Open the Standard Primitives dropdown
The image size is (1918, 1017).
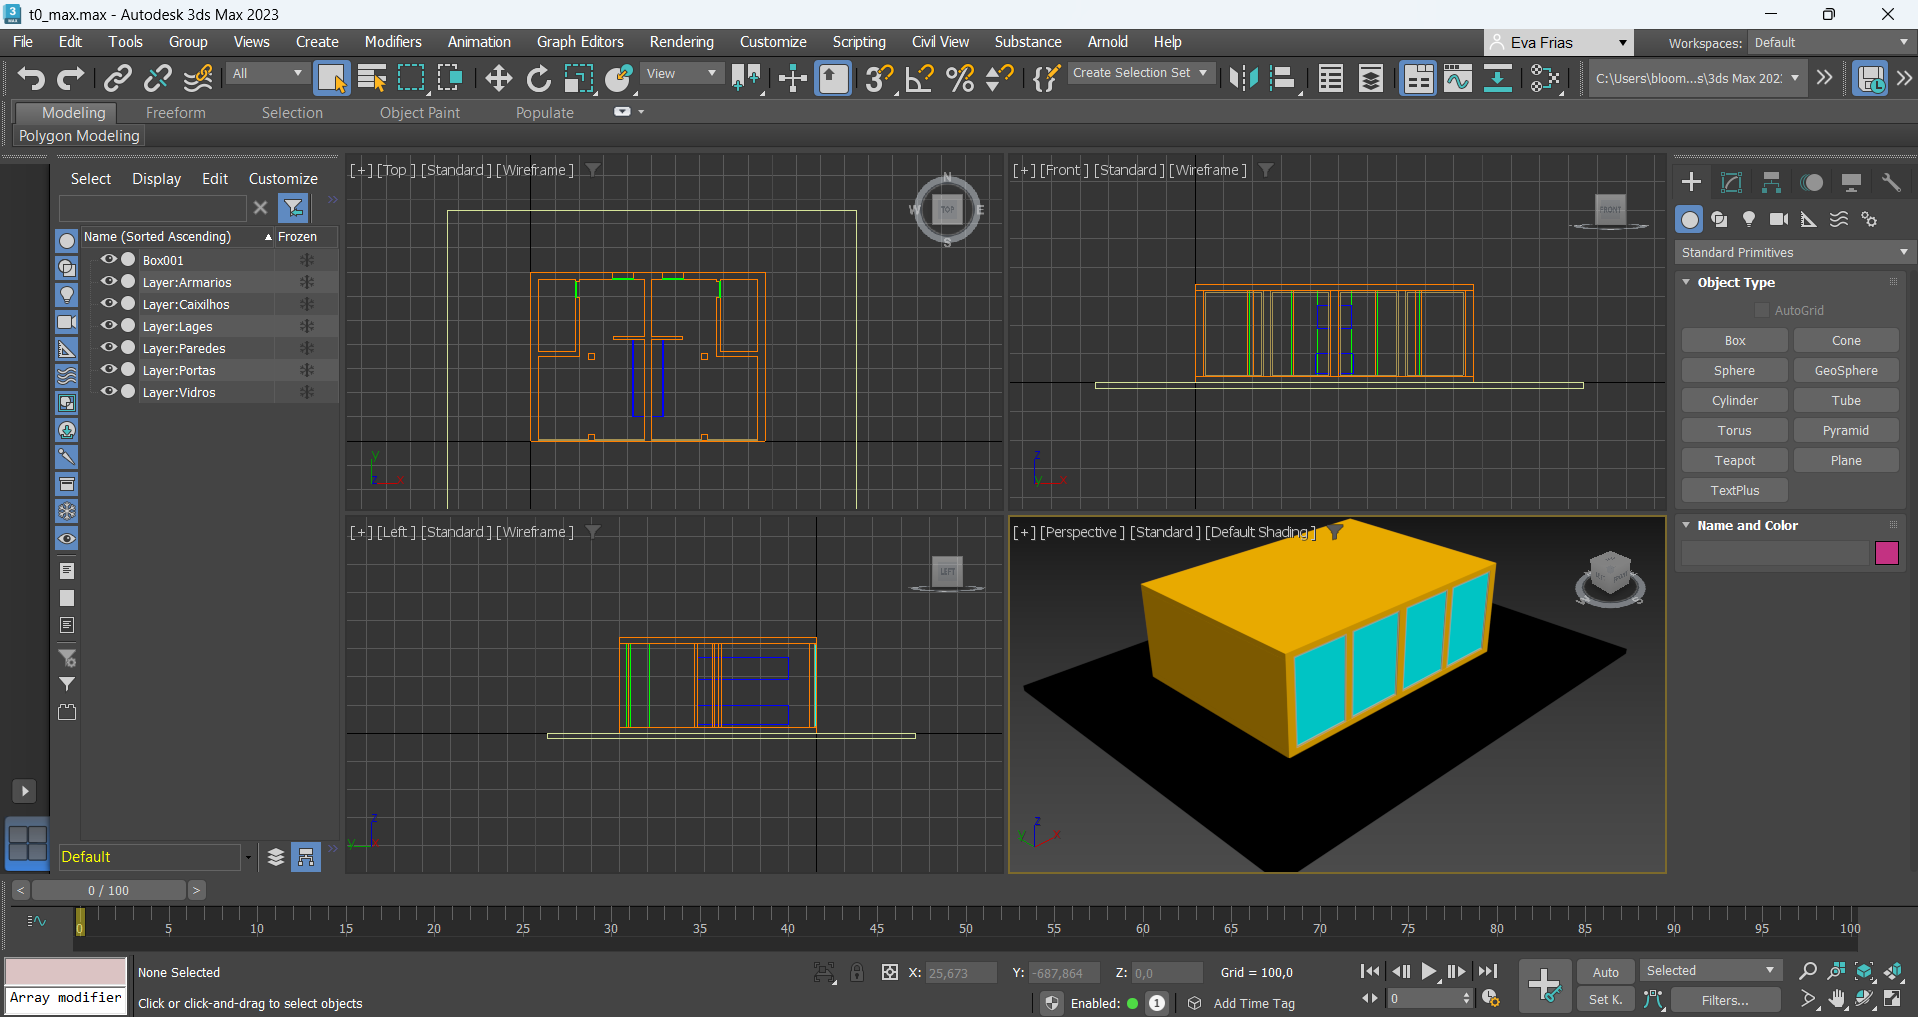pos(1791,252)
